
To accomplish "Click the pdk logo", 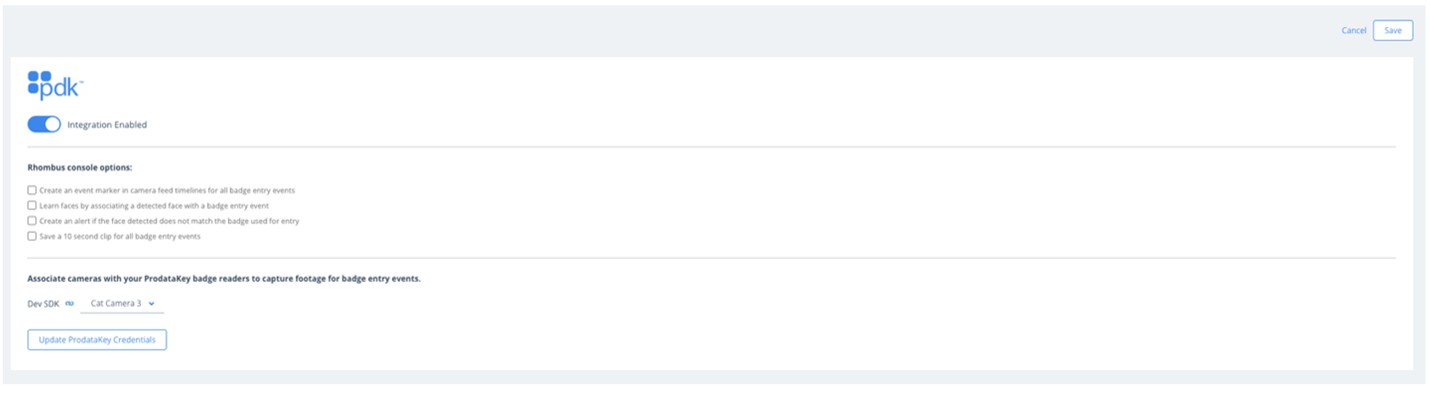I will coord(55,85).
